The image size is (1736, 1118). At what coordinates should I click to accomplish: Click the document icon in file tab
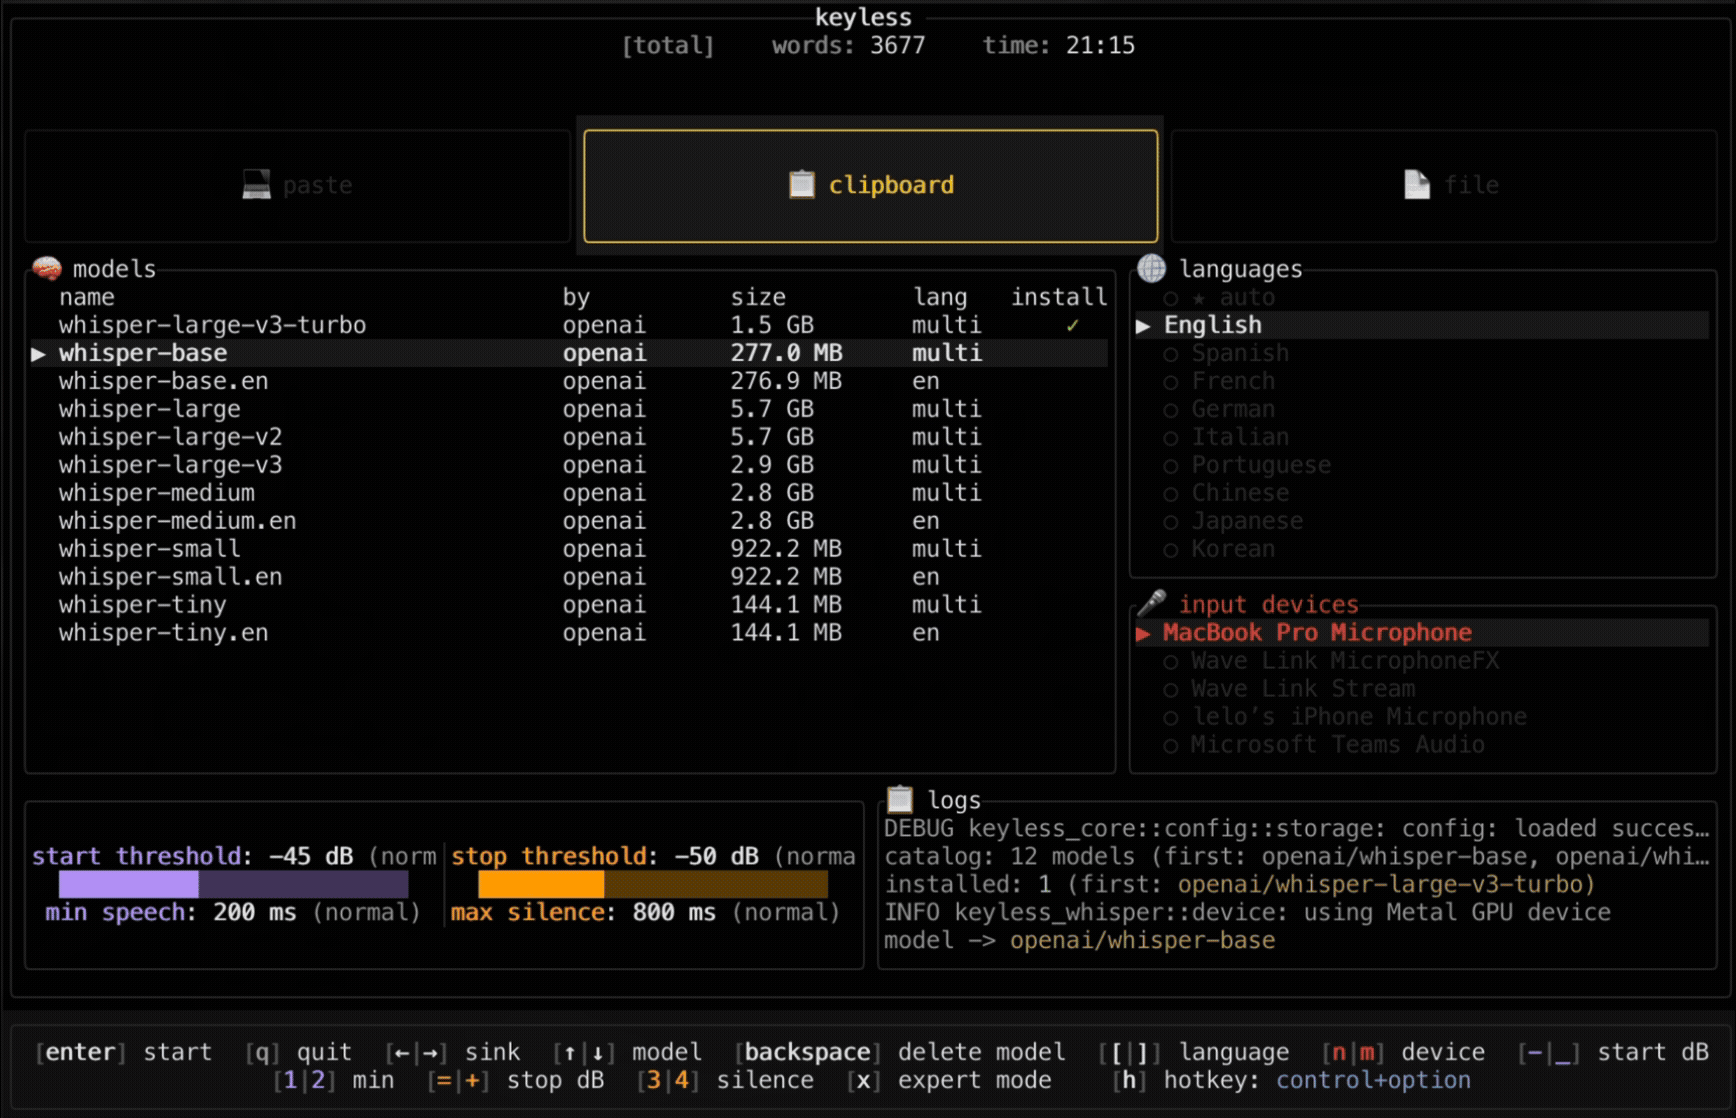(1416, 185)
